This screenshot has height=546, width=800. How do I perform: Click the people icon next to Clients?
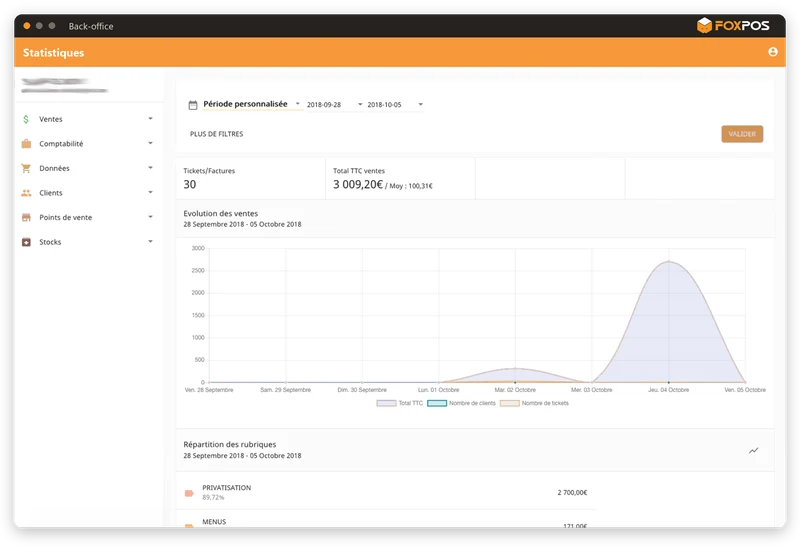tap(26, 193)
